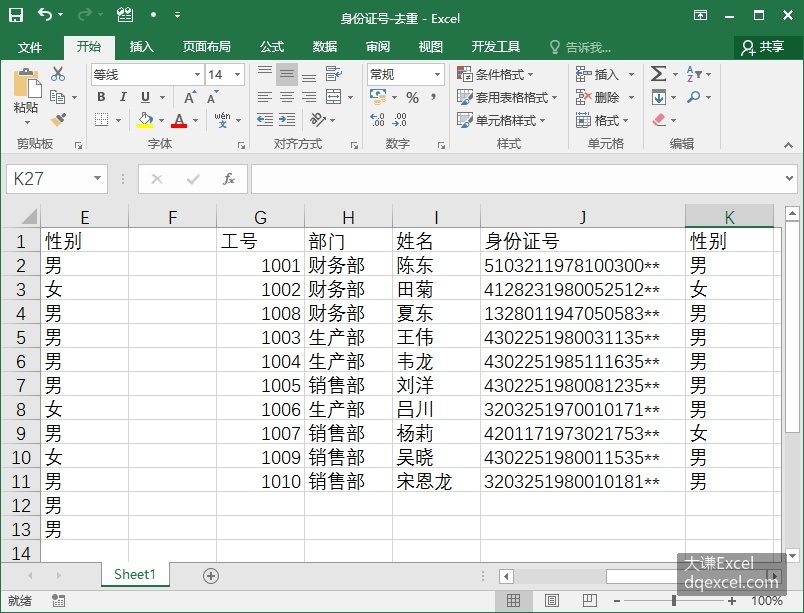Toggle Underline formatting

146,97
